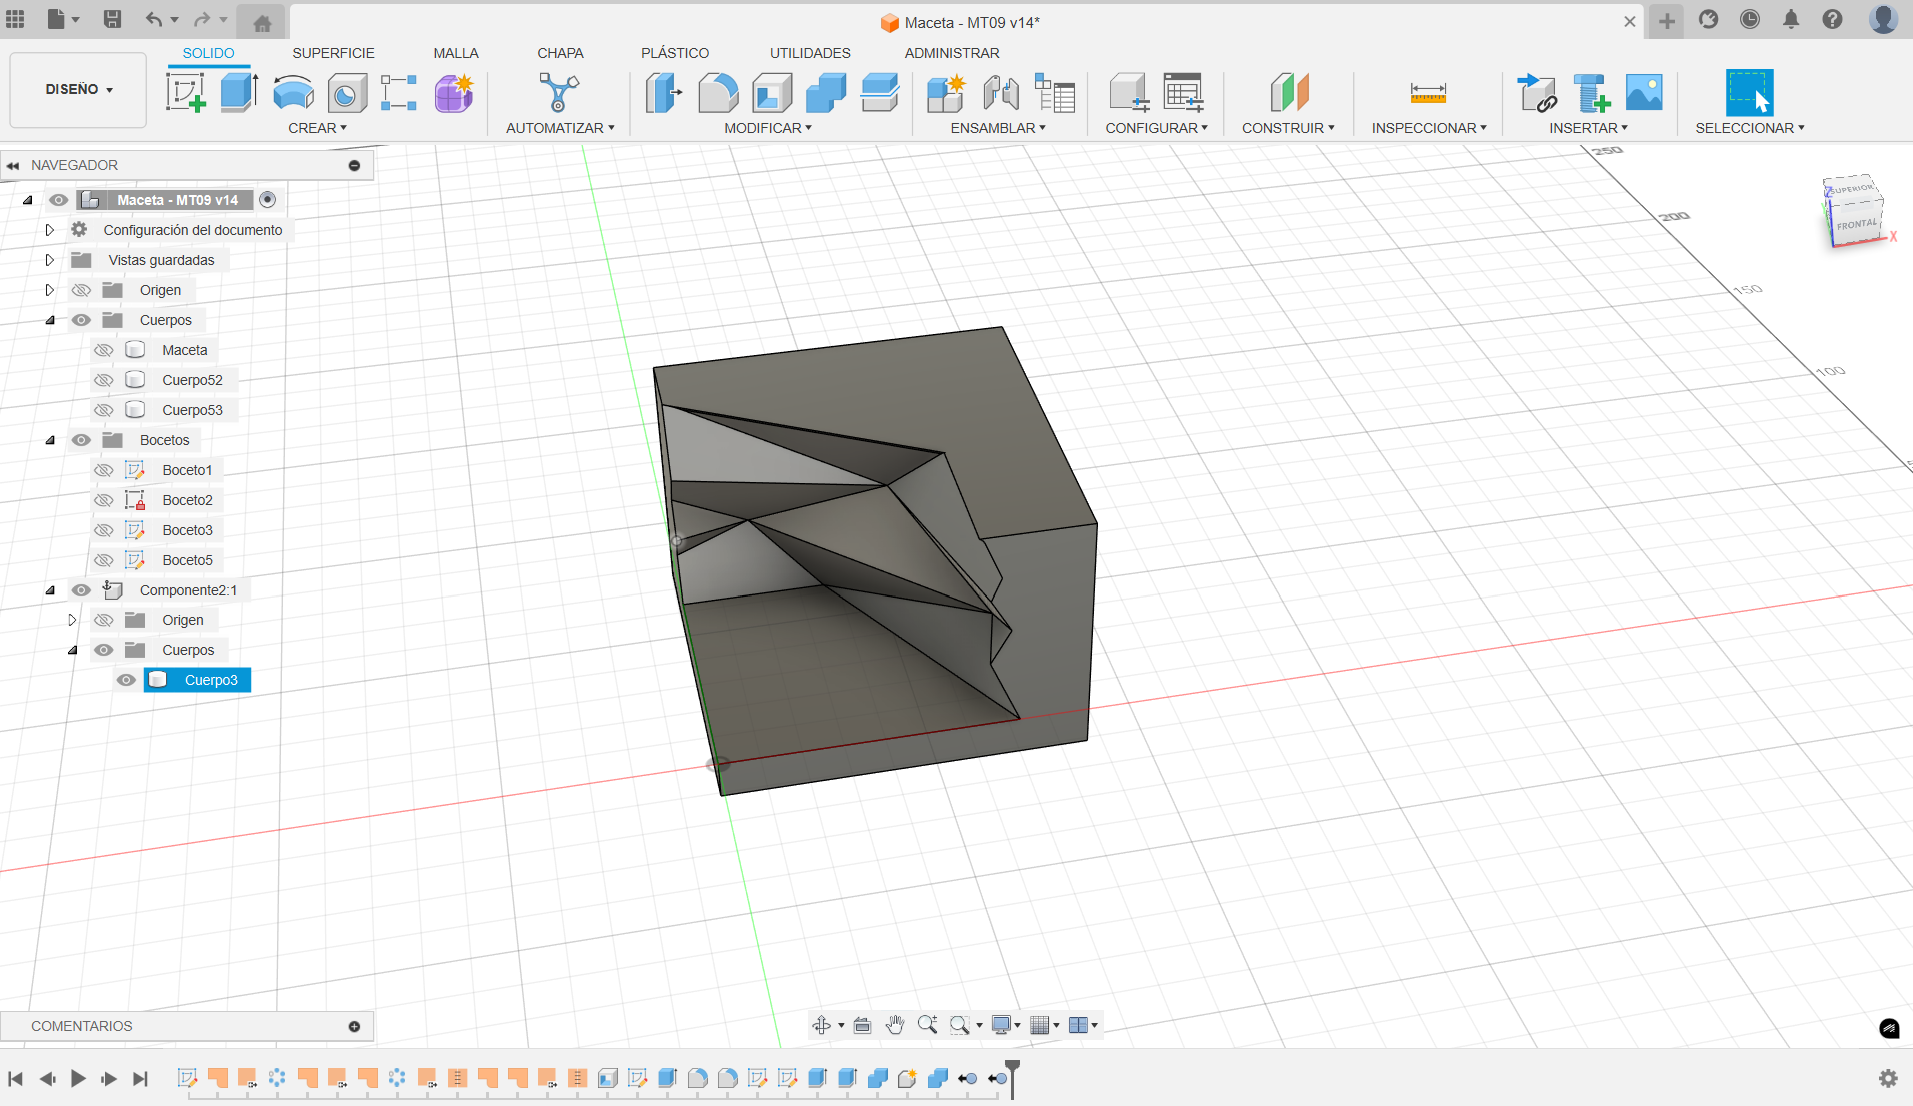Click the Orbit navigation tool
The height and width of the screenshot is (1106, 1913).
(821, 1025)
